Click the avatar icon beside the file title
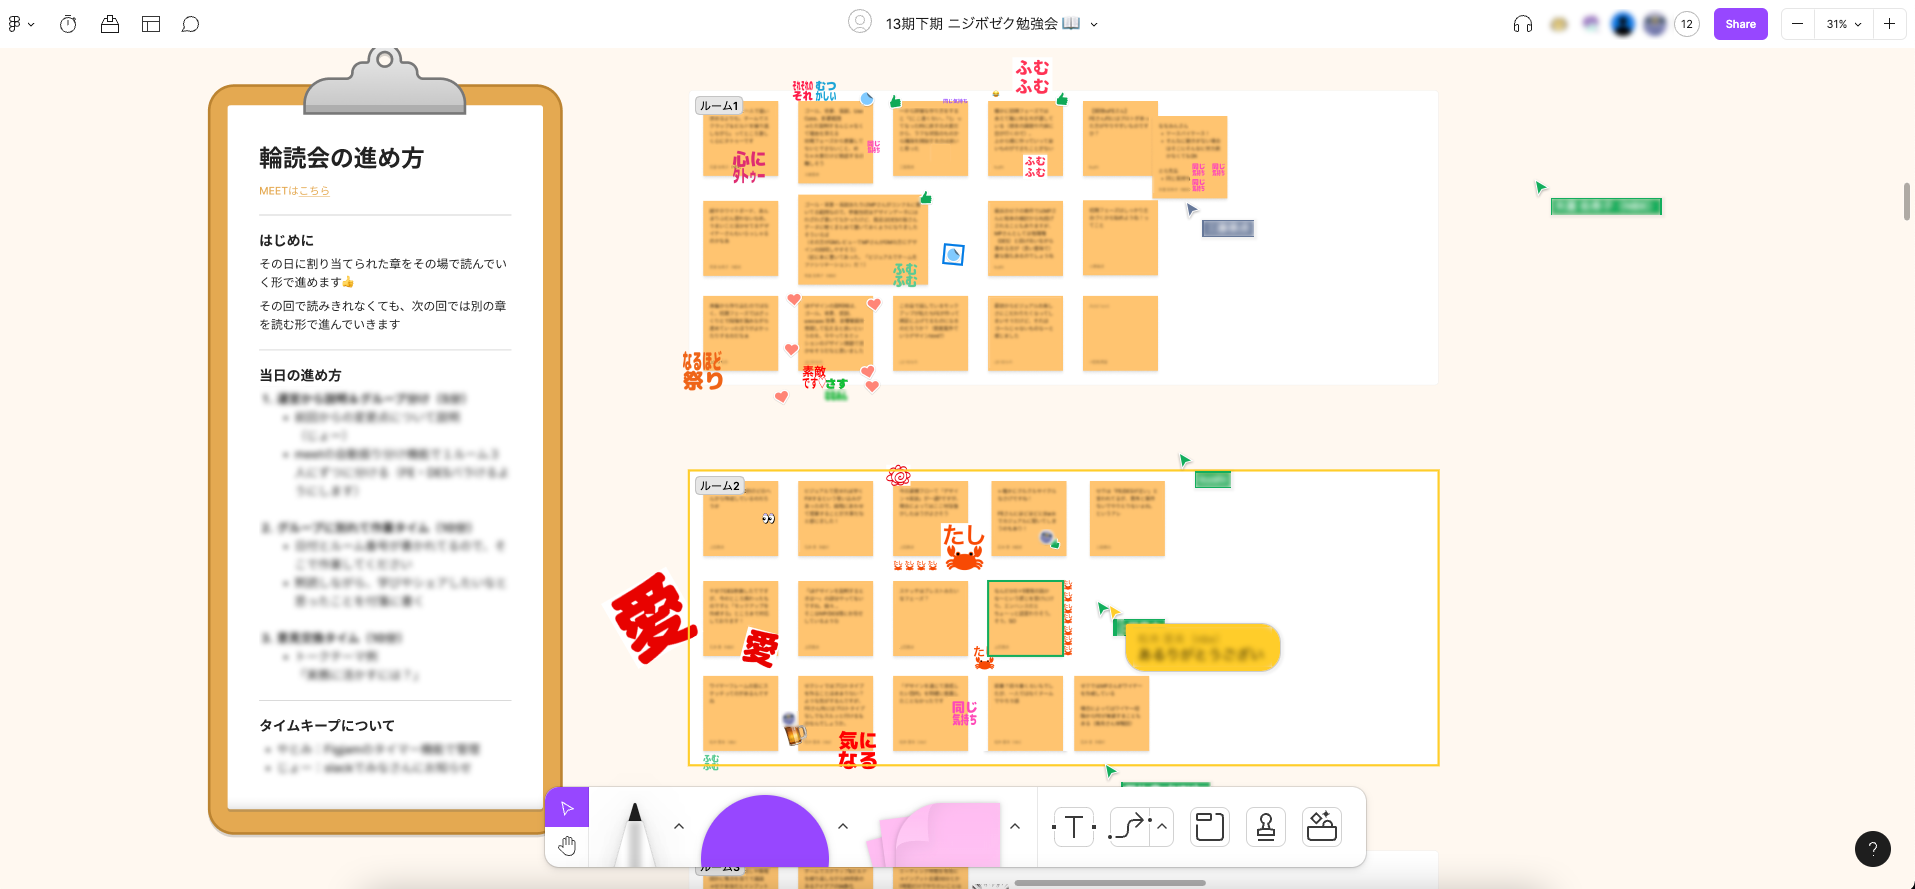1915x889 pixels. coord(859,22)
